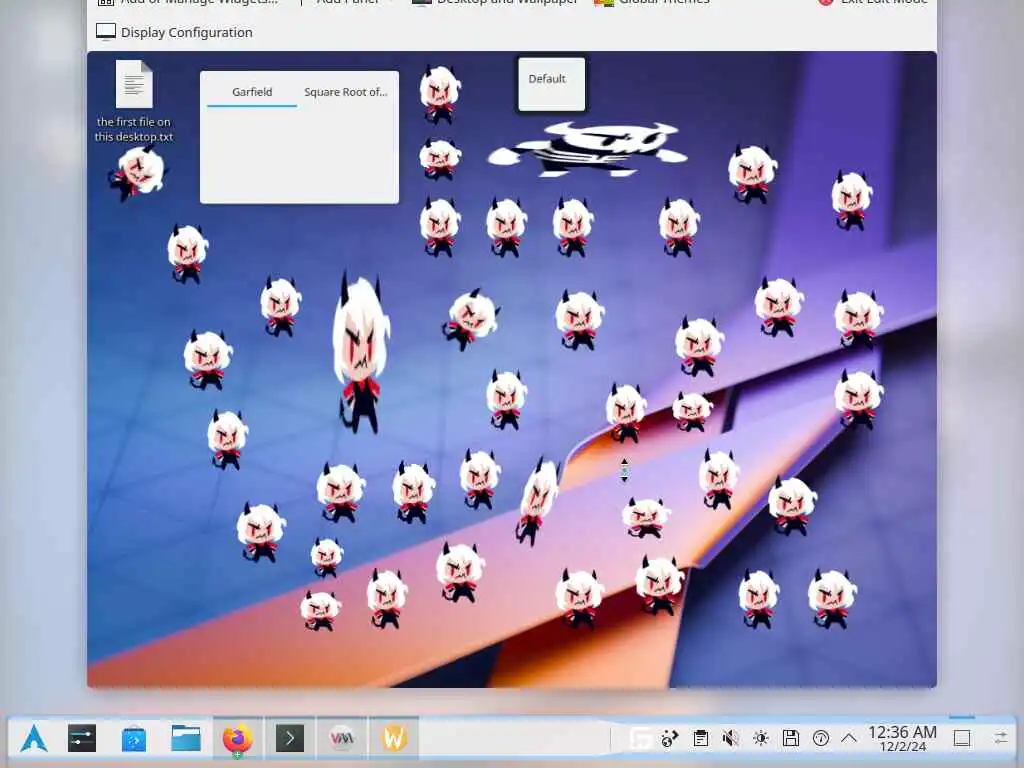This screenshot has width=1024, height=768.
Task: Switch to the yellow W taskbar app
Action: 394,739
